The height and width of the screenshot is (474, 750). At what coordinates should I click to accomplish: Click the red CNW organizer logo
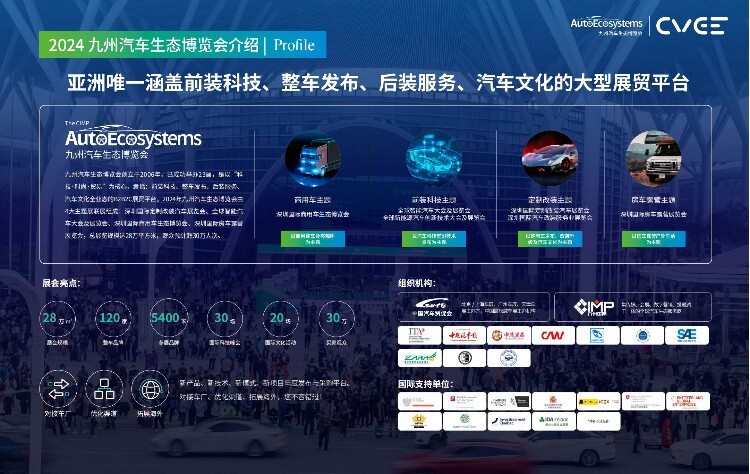click(x=553, y=335)
